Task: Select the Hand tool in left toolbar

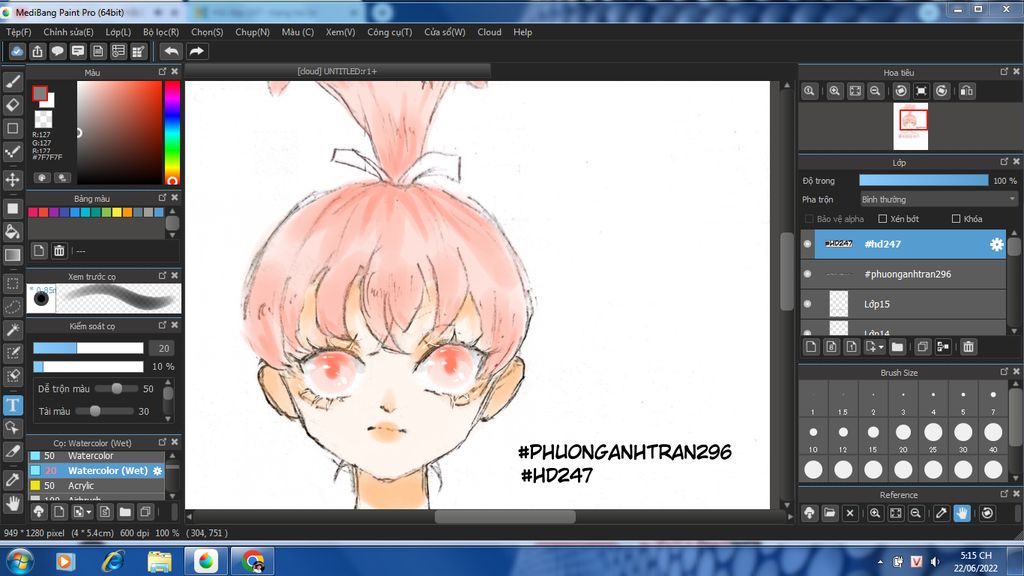Action: click(x=12, y=503)
